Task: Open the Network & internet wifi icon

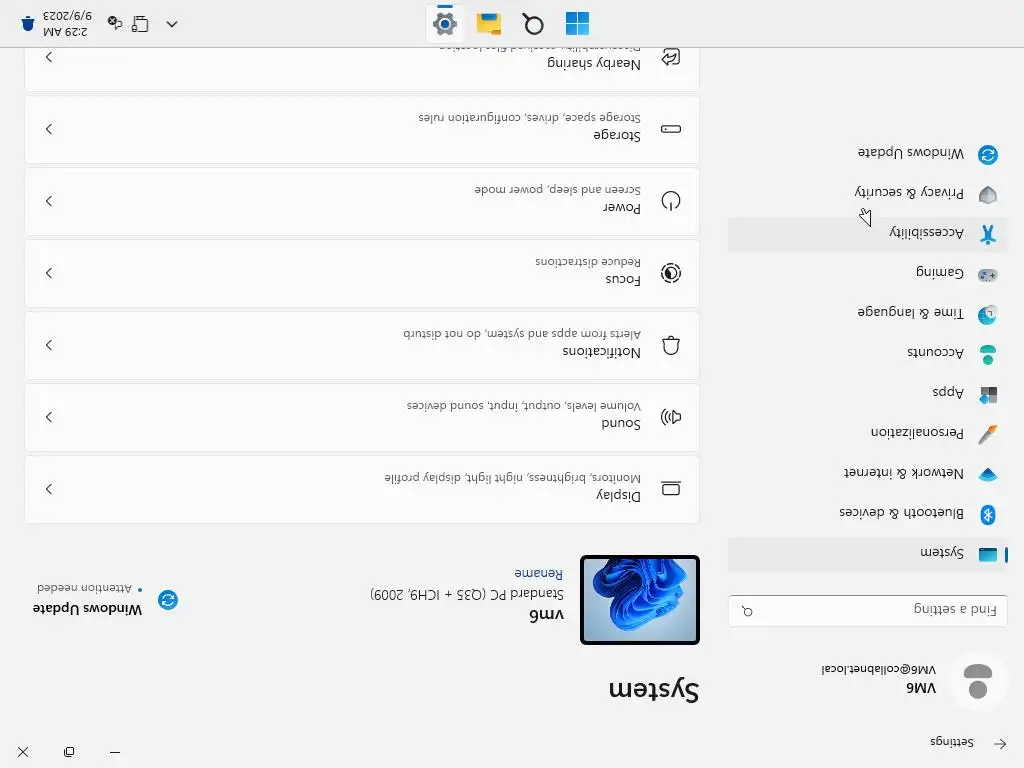Action: pos(987,474)
